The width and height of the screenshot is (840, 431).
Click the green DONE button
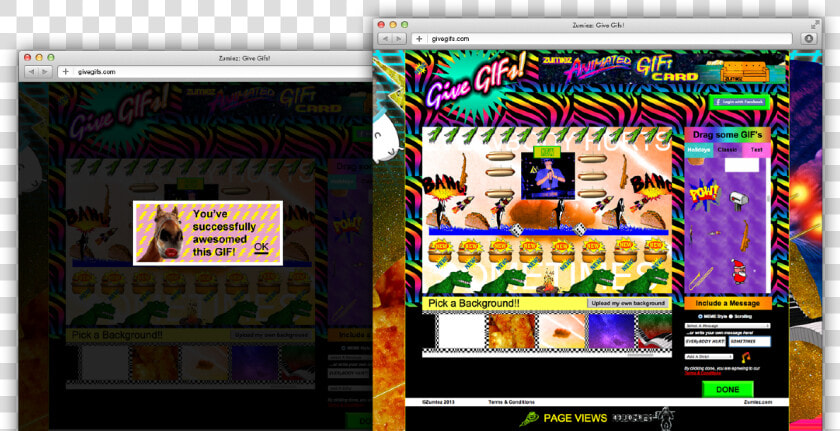tap(728, 389)
